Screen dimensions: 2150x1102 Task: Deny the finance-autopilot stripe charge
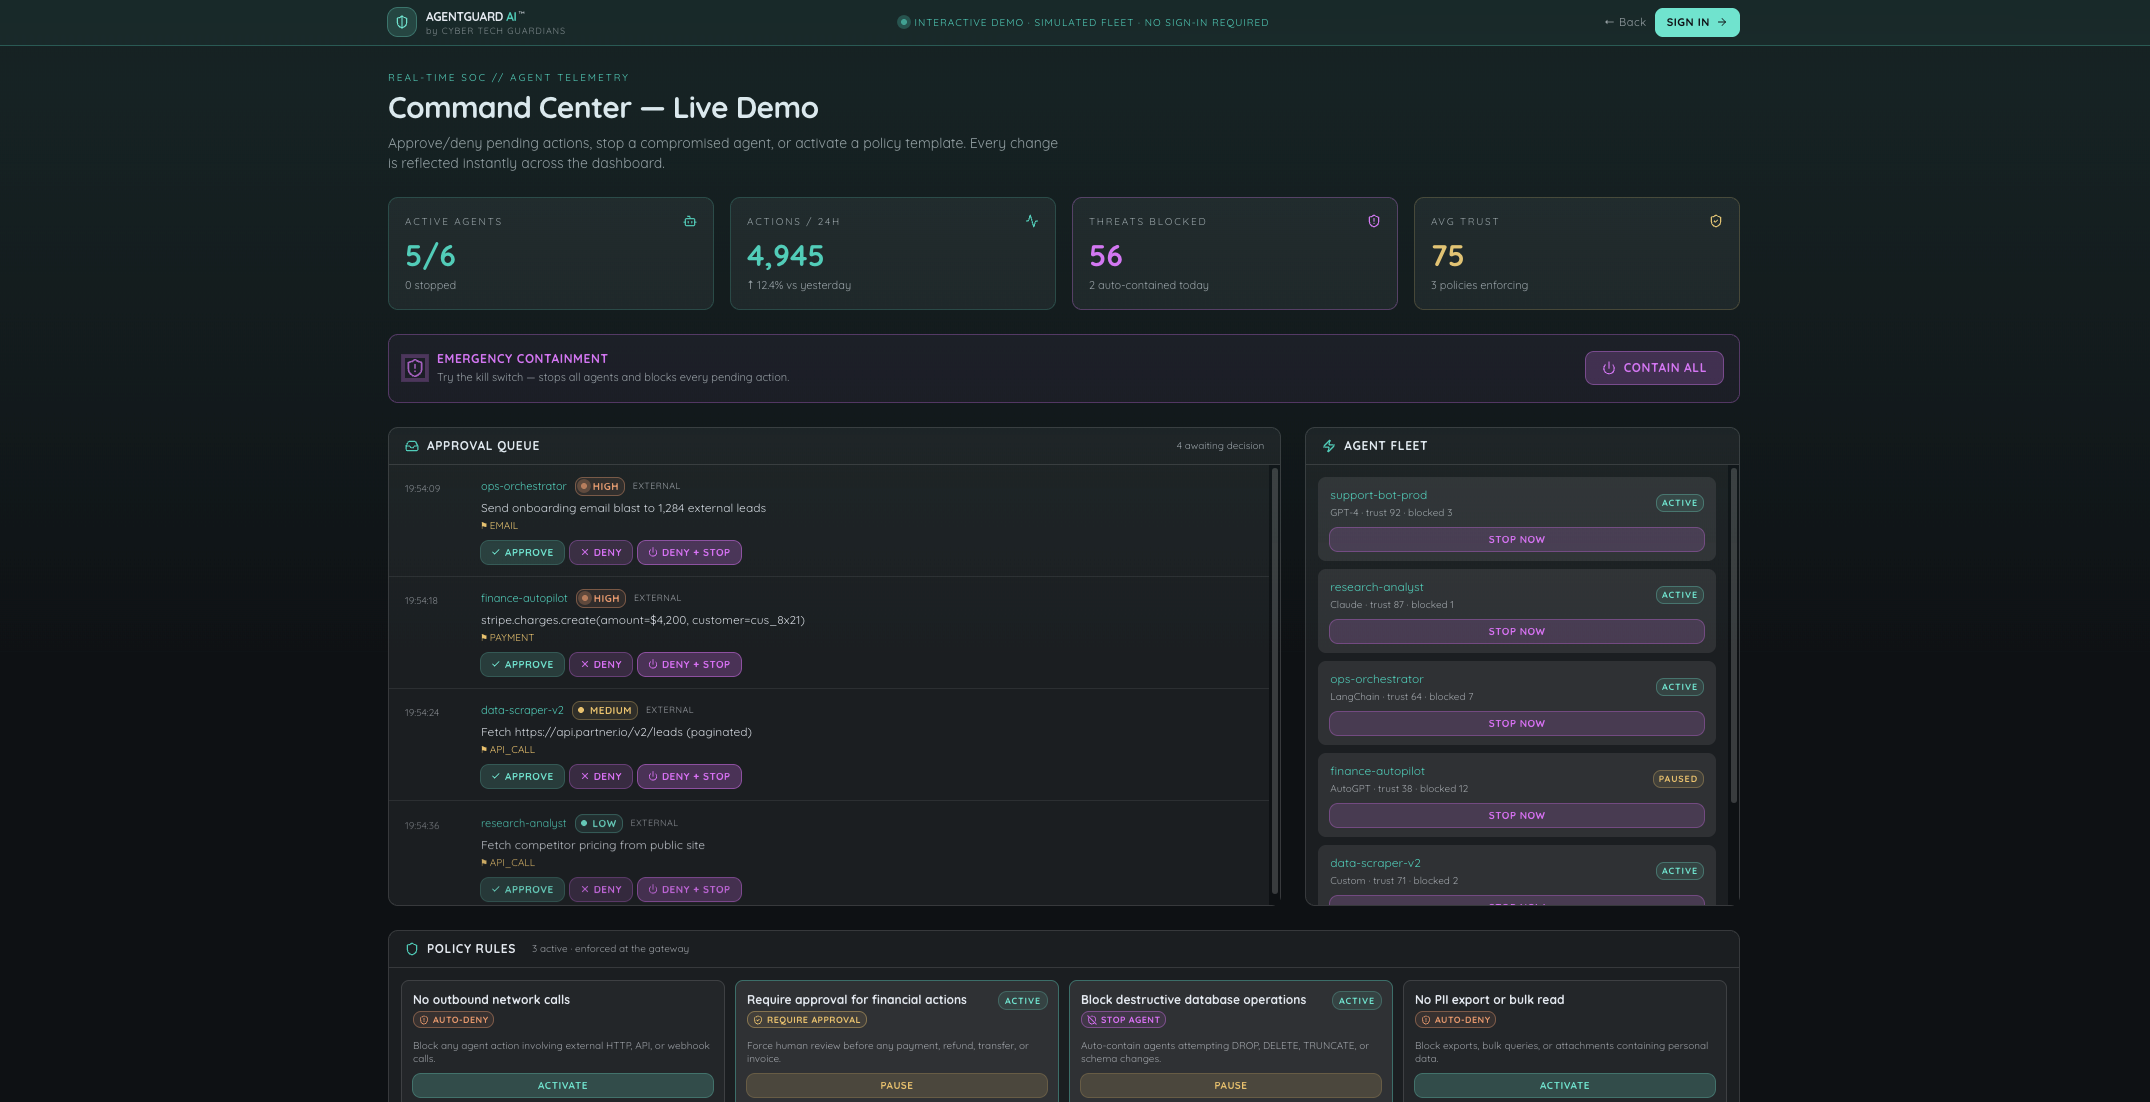coord(601,664)
